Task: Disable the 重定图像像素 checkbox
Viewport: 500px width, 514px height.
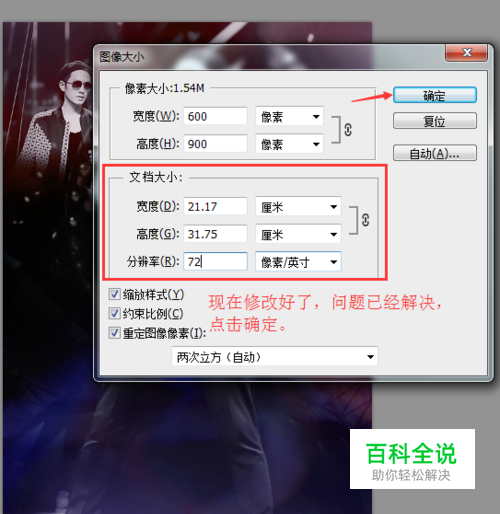Action: click(114, 333)
